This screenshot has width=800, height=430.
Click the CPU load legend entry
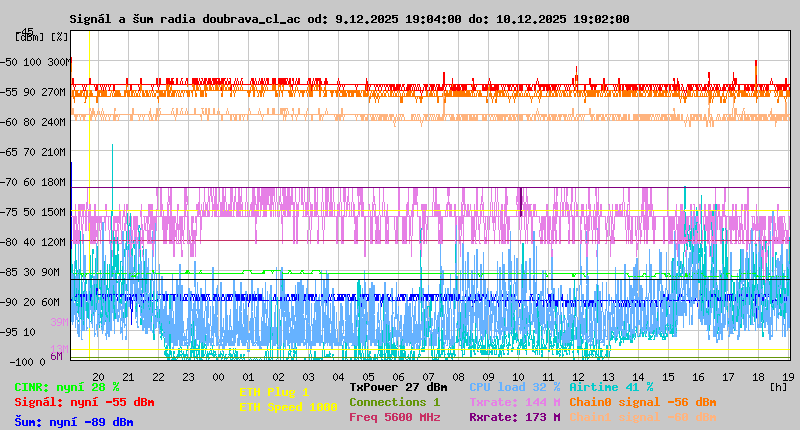coord(514,386)
